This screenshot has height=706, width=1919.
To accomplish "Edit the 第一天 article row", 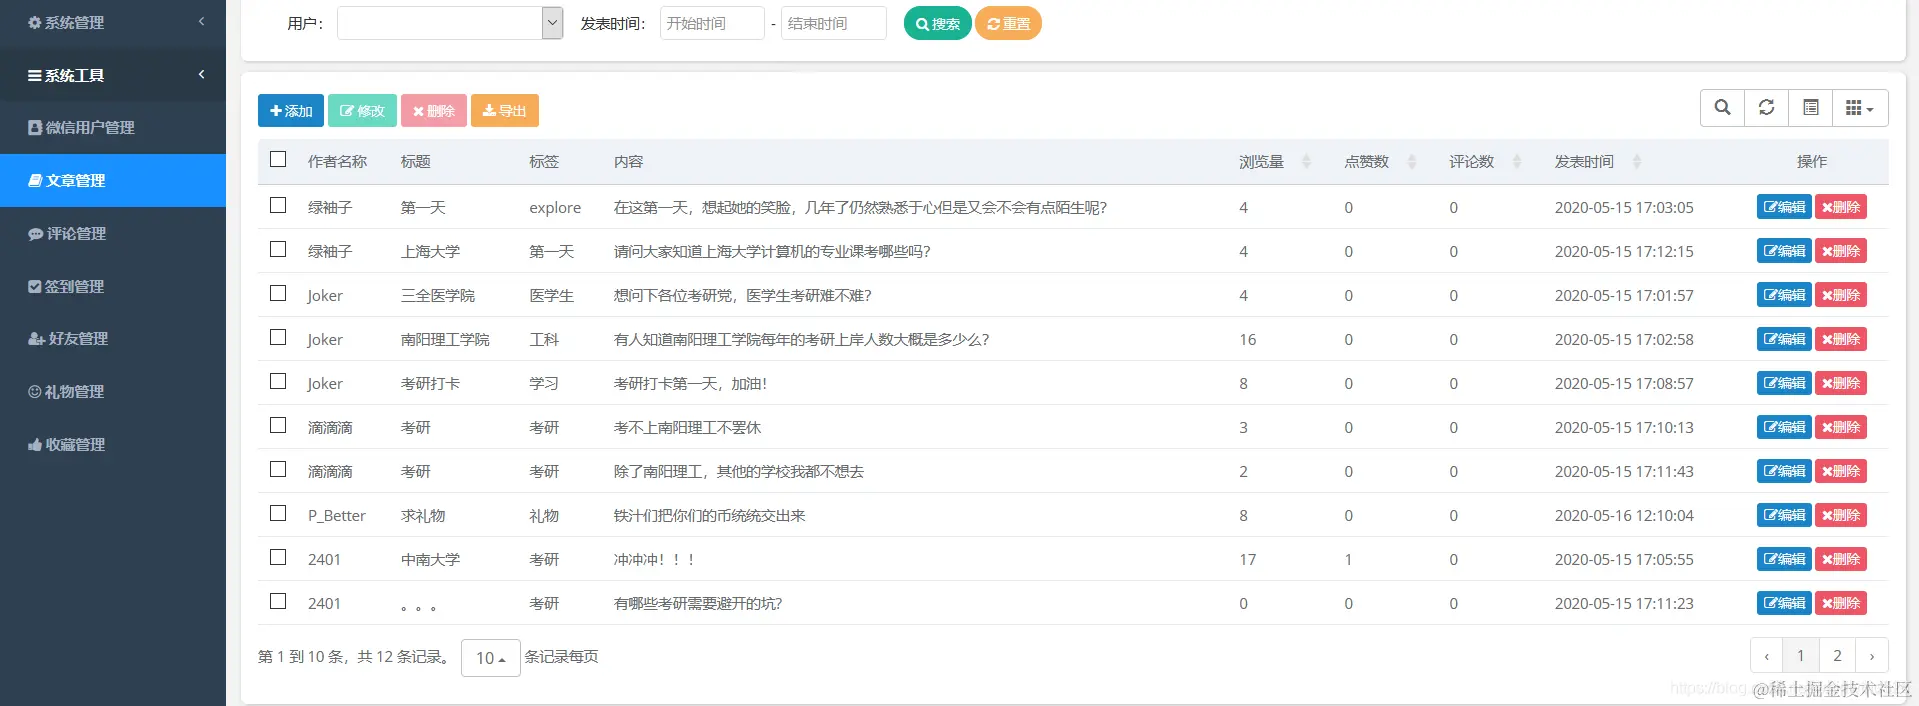I will (x=1784, y=207).
